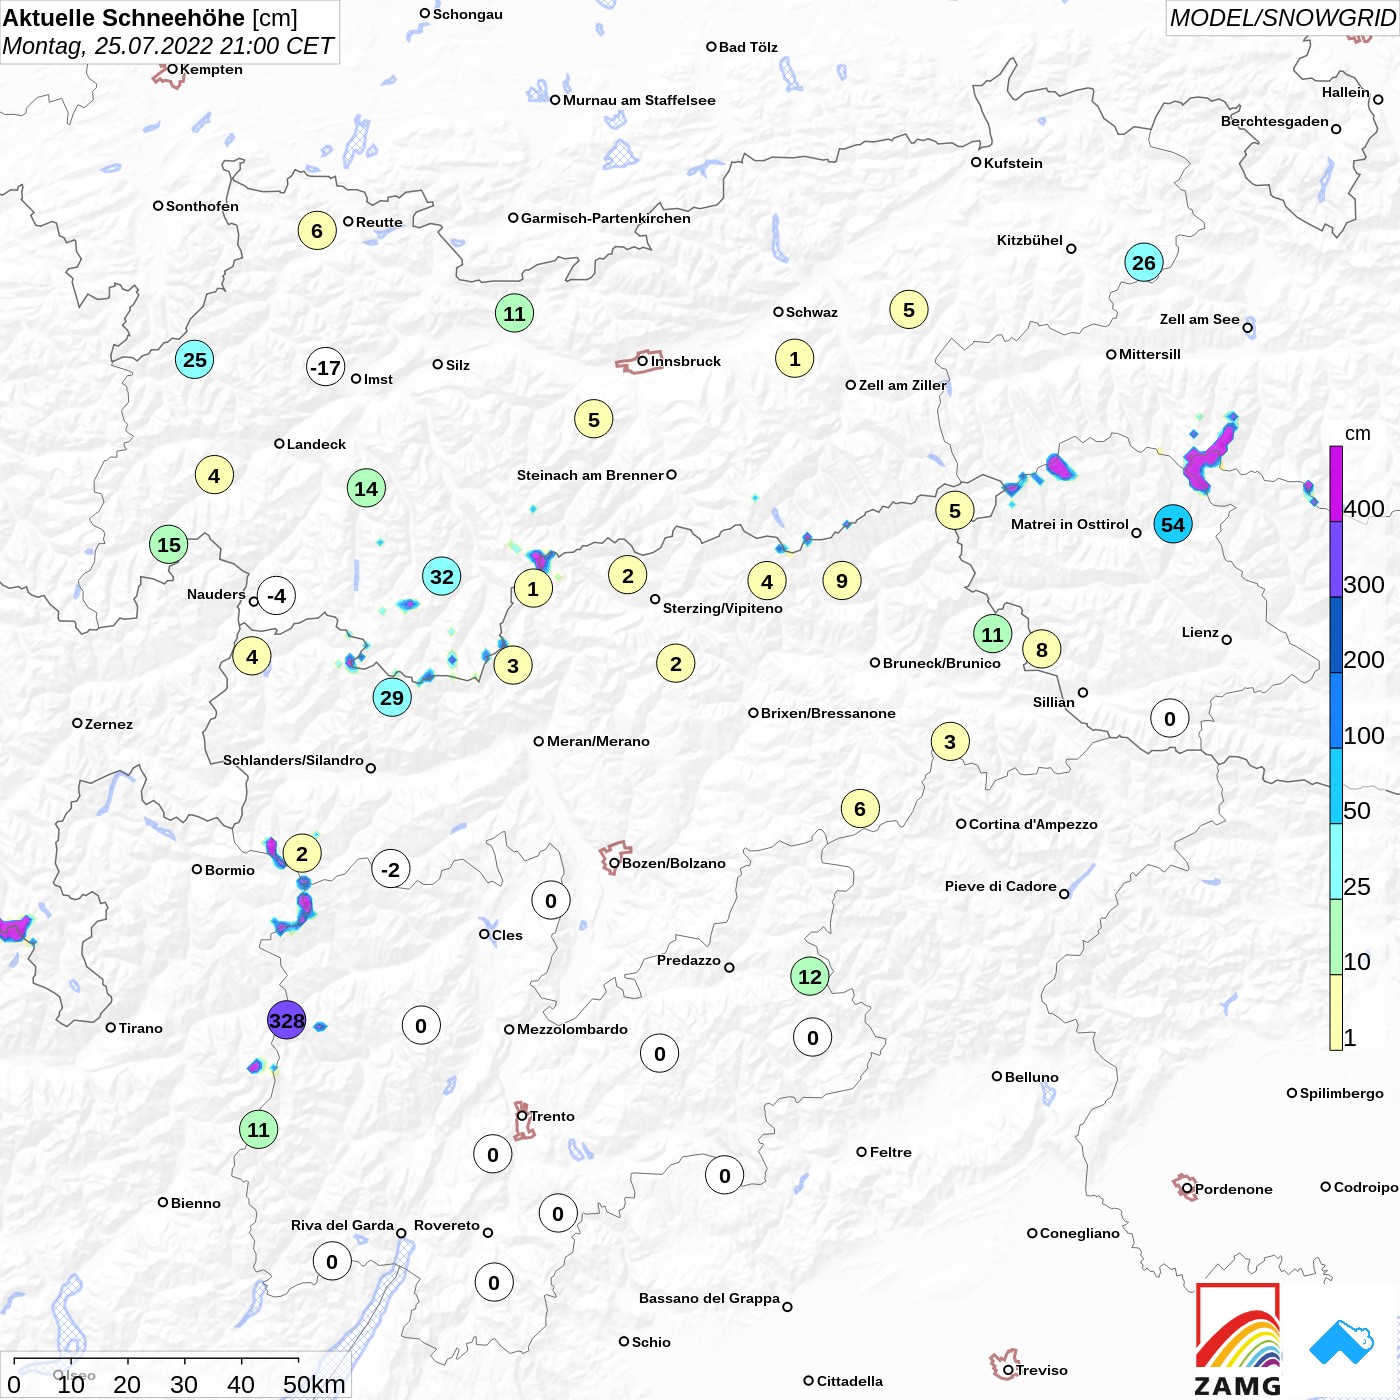This screenshot has width=1400, height=1400.
Task: Select the 0 marker next to Riva del Garda
Action: coord(332,1261)
